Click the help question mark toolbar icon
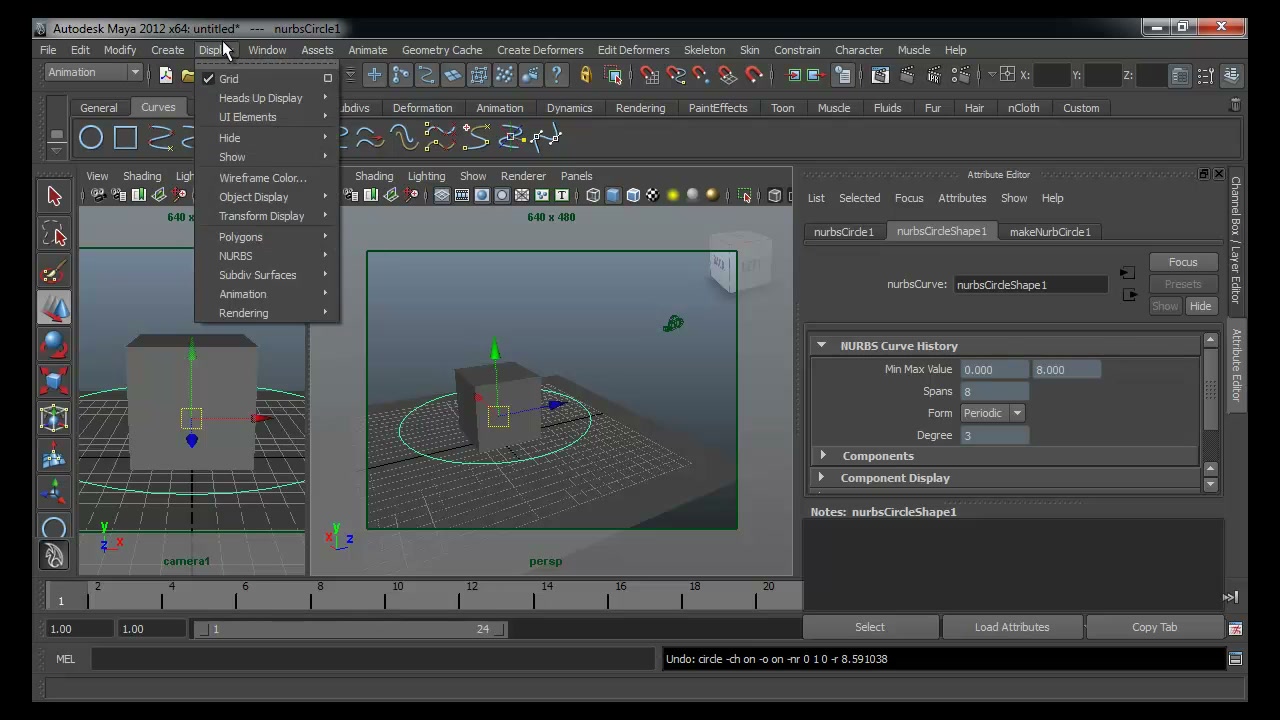The image size is (1280, 720). (x=557, y=74)
